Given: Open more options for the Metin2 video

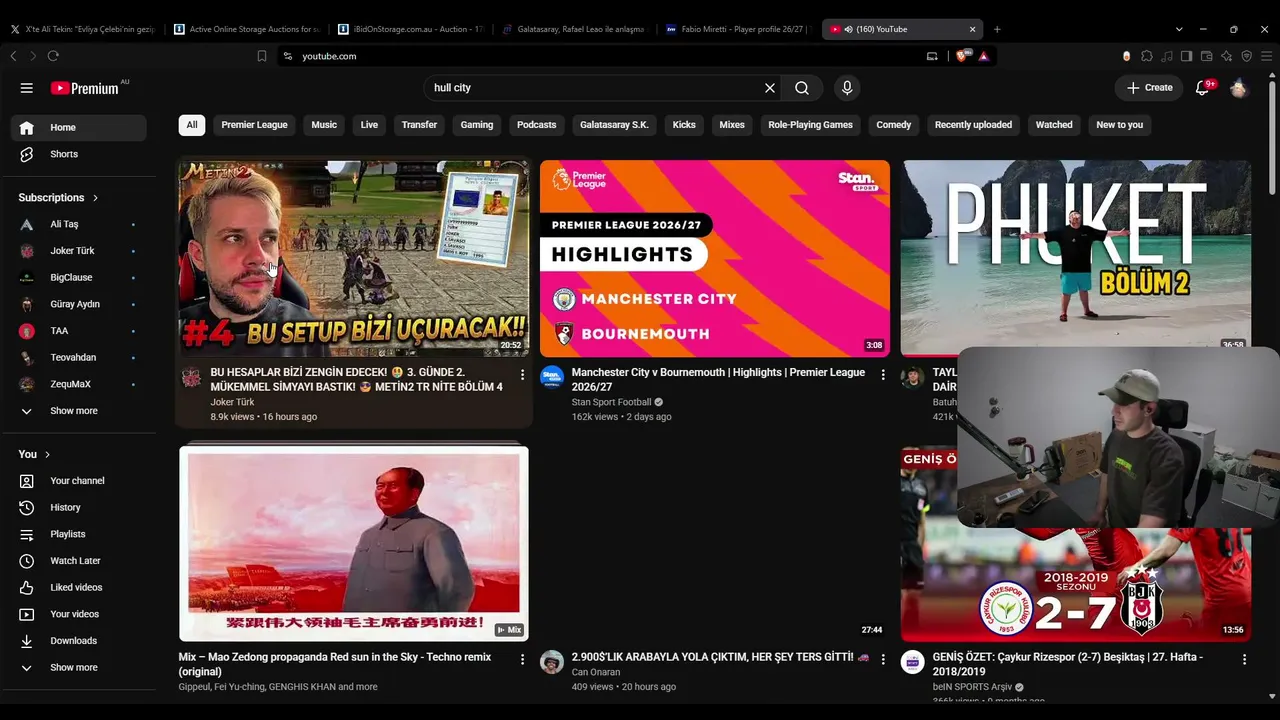Looking at the screenshot, I should click(522, 375).
